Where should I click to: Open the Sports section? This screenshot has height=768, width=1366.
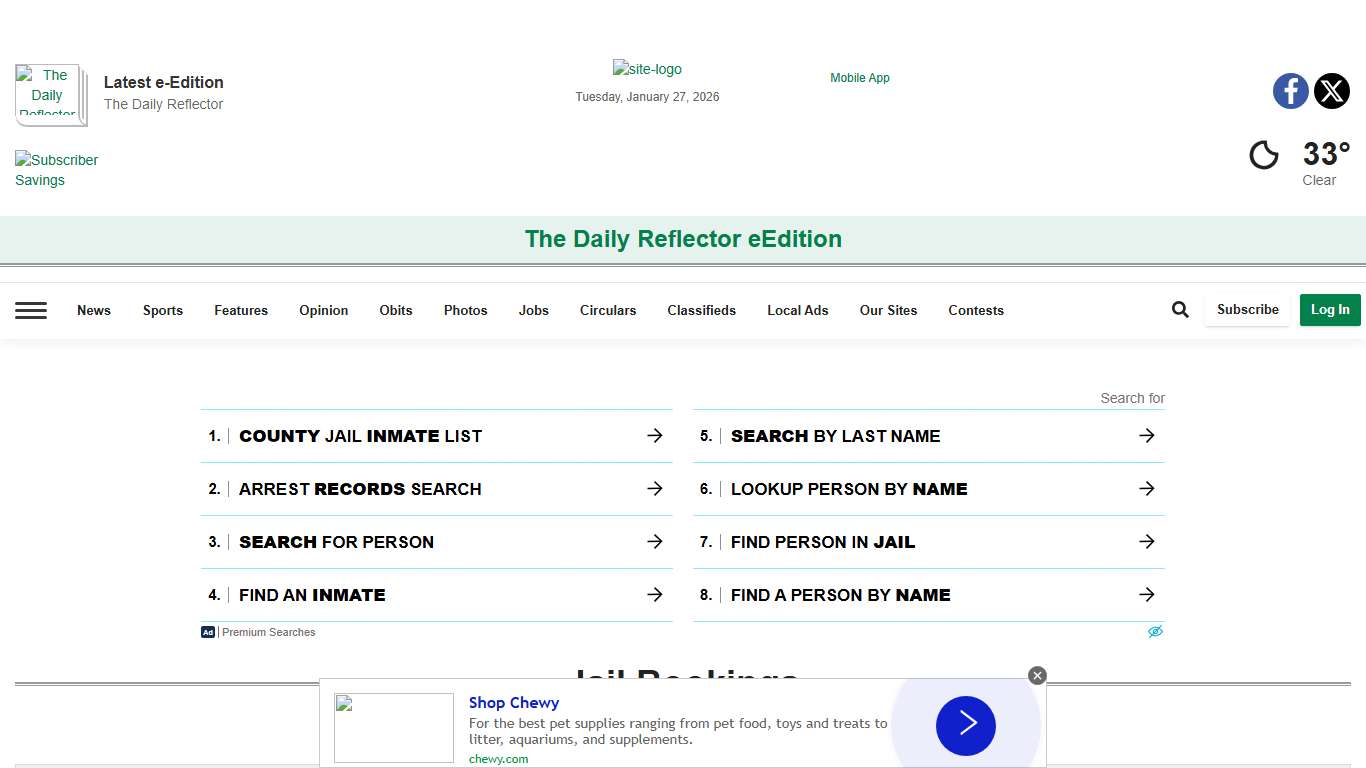162,310
